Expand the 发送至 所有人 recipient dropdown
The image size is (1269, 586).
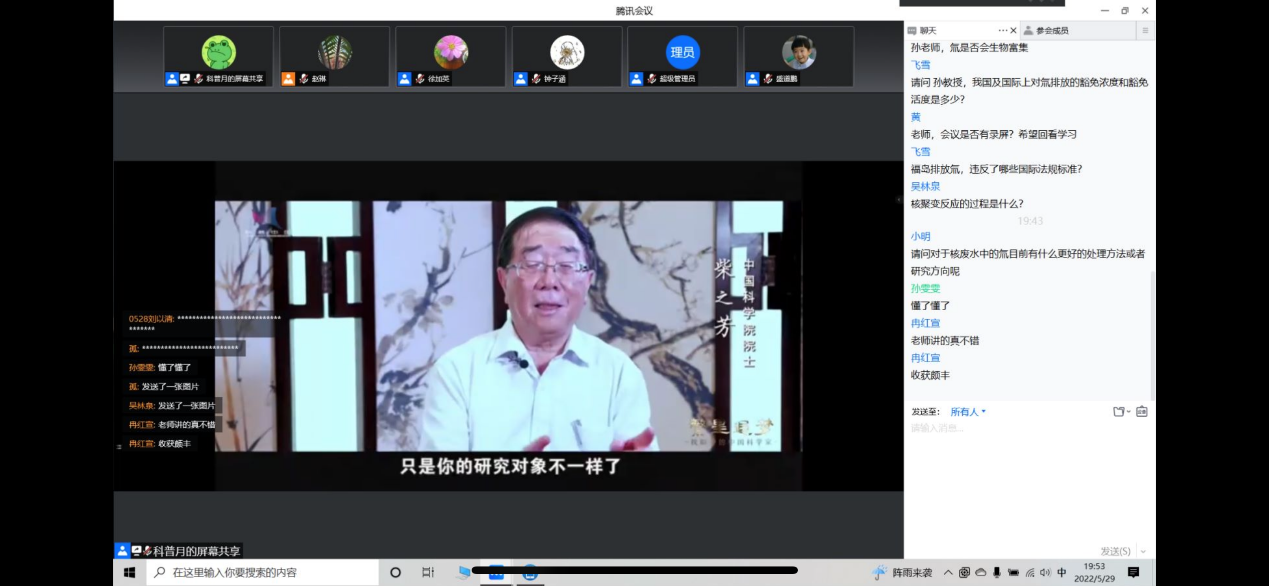[968, 412]
